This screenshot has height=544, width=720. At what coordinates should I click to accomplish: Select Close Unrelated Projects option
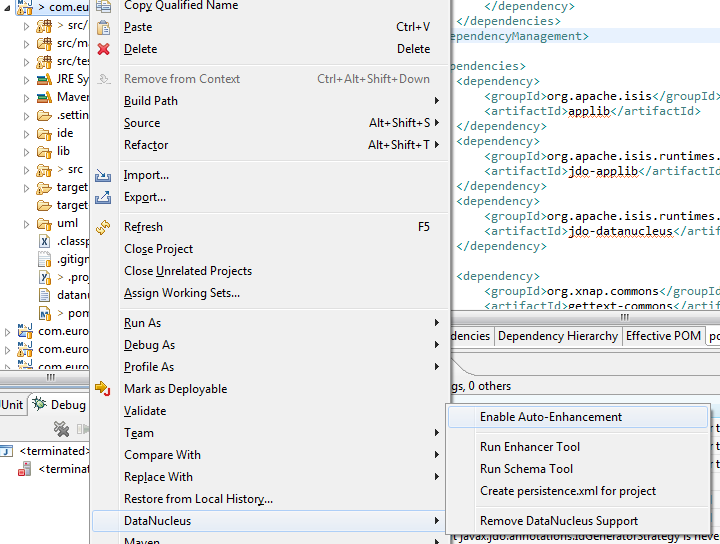point(187,271)
